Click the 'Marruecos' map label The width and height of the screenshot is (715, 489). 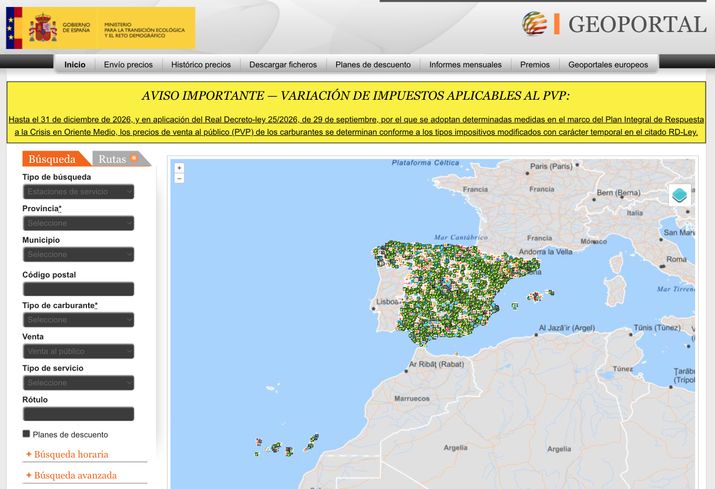pyautogui.click(x=412, y=398)
